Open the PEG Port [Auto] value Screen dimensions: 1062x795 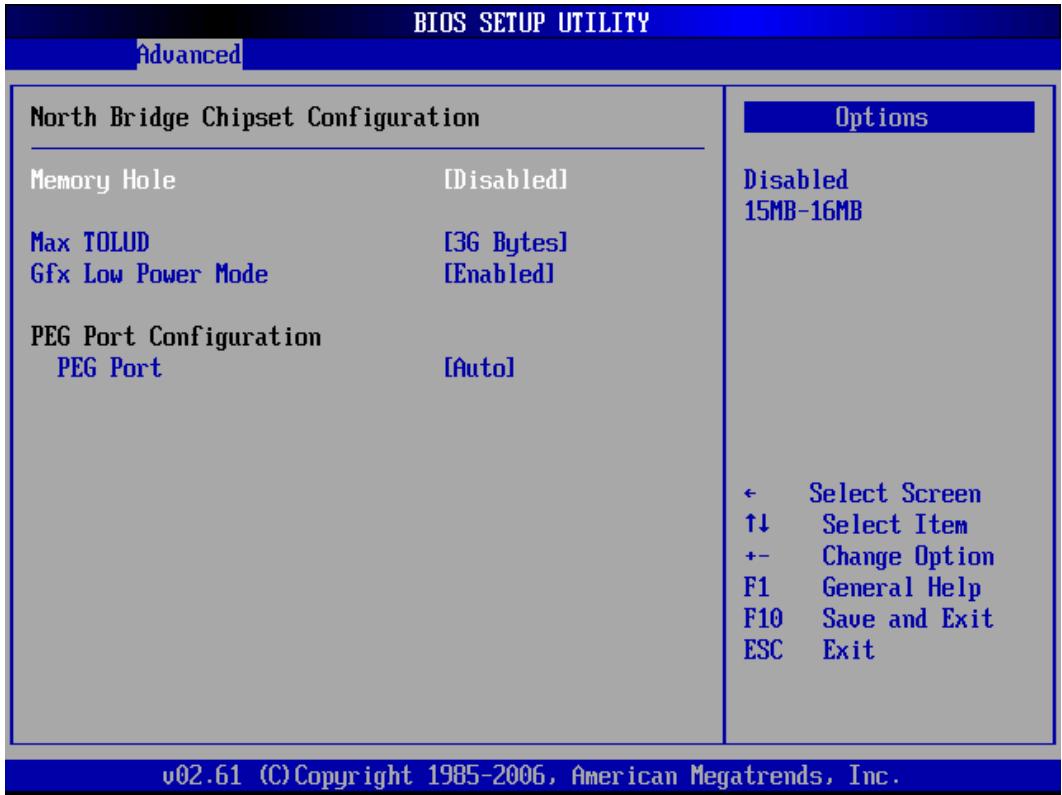480,368
